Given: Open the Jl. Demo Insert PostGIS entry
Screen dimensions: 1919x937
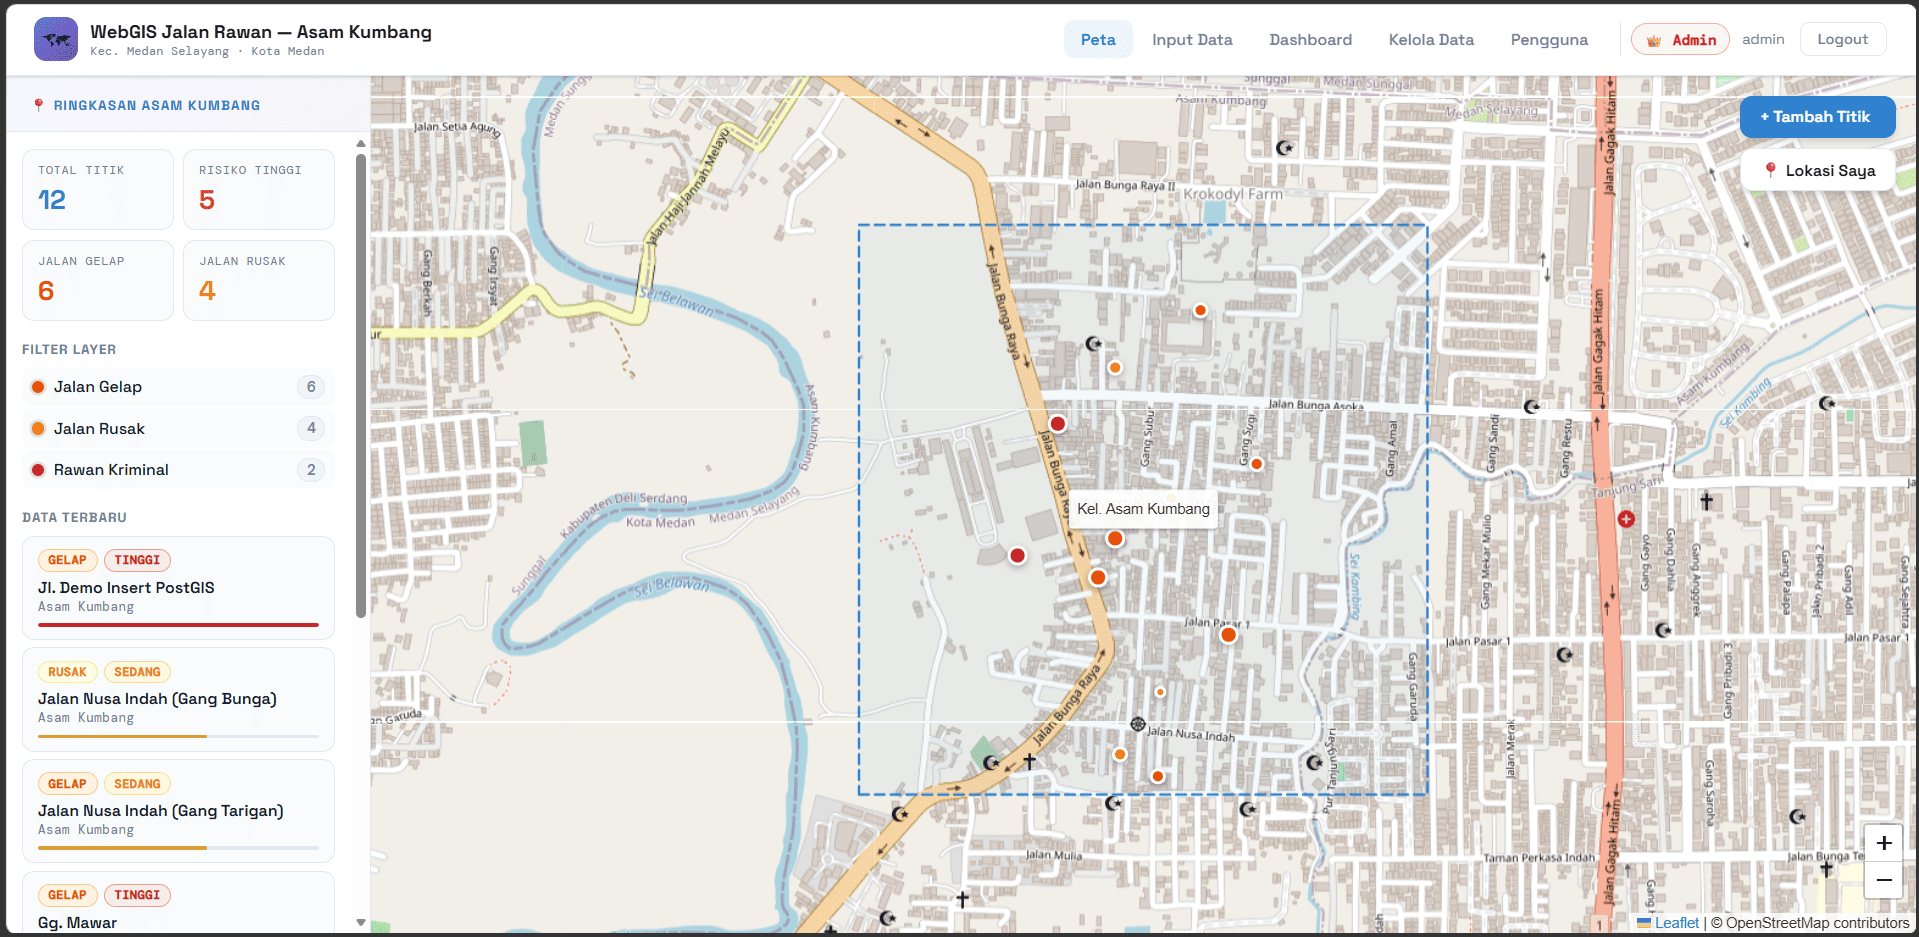Looking at the screenshot, I should [x=178, y=588].
